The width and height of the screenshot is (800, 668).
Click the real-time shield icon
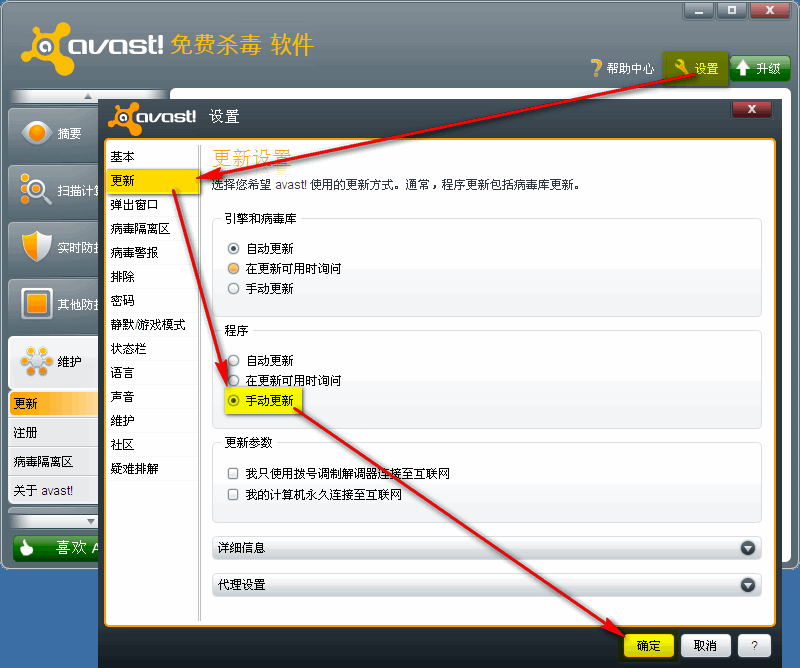[37, 245]
